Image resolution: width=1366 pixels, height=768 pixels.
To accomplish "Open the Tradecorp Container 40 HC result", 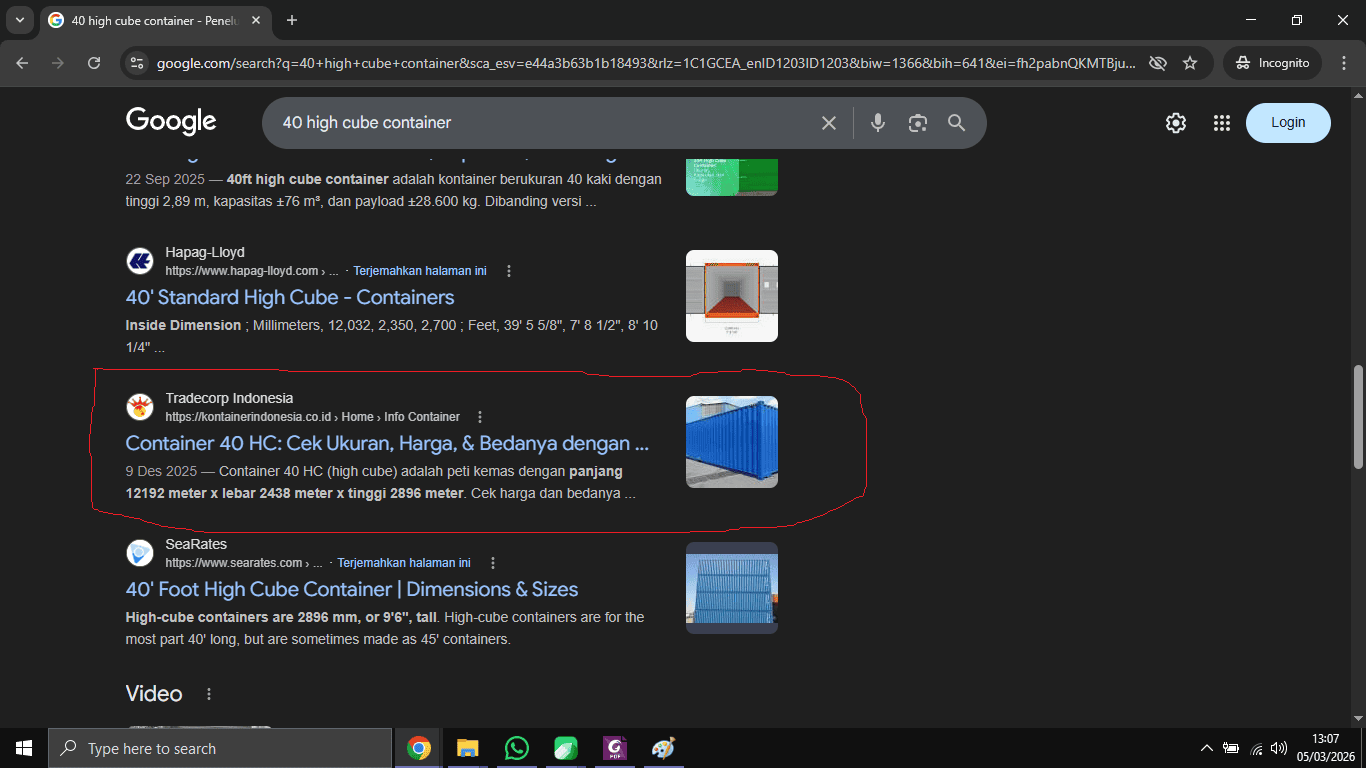I will (388, 443).
